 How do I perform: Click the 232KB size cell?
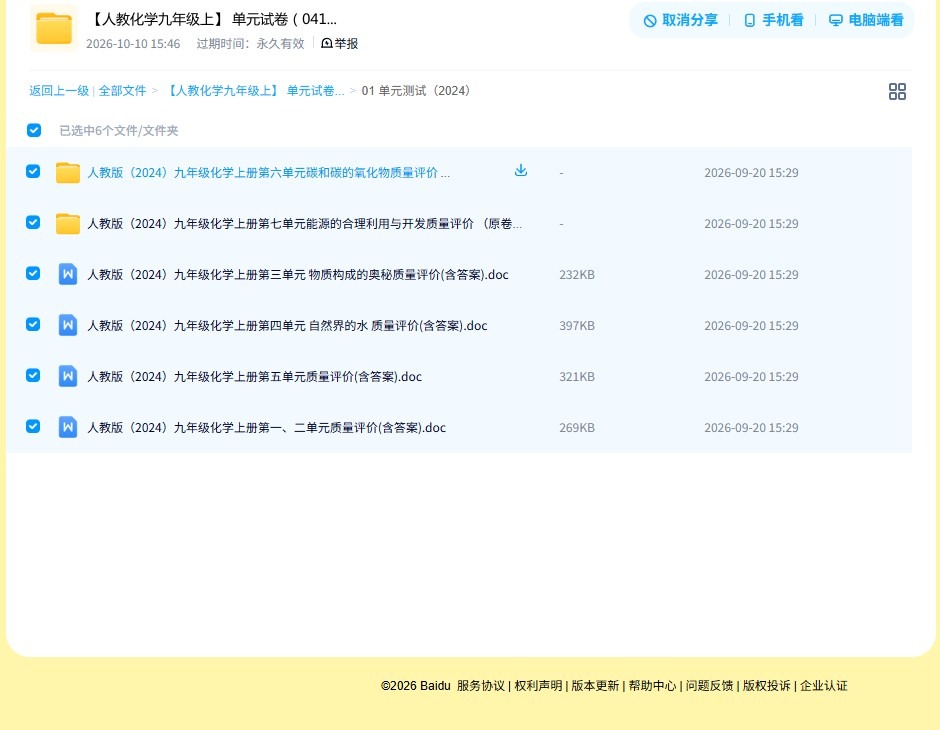point(577,274)
